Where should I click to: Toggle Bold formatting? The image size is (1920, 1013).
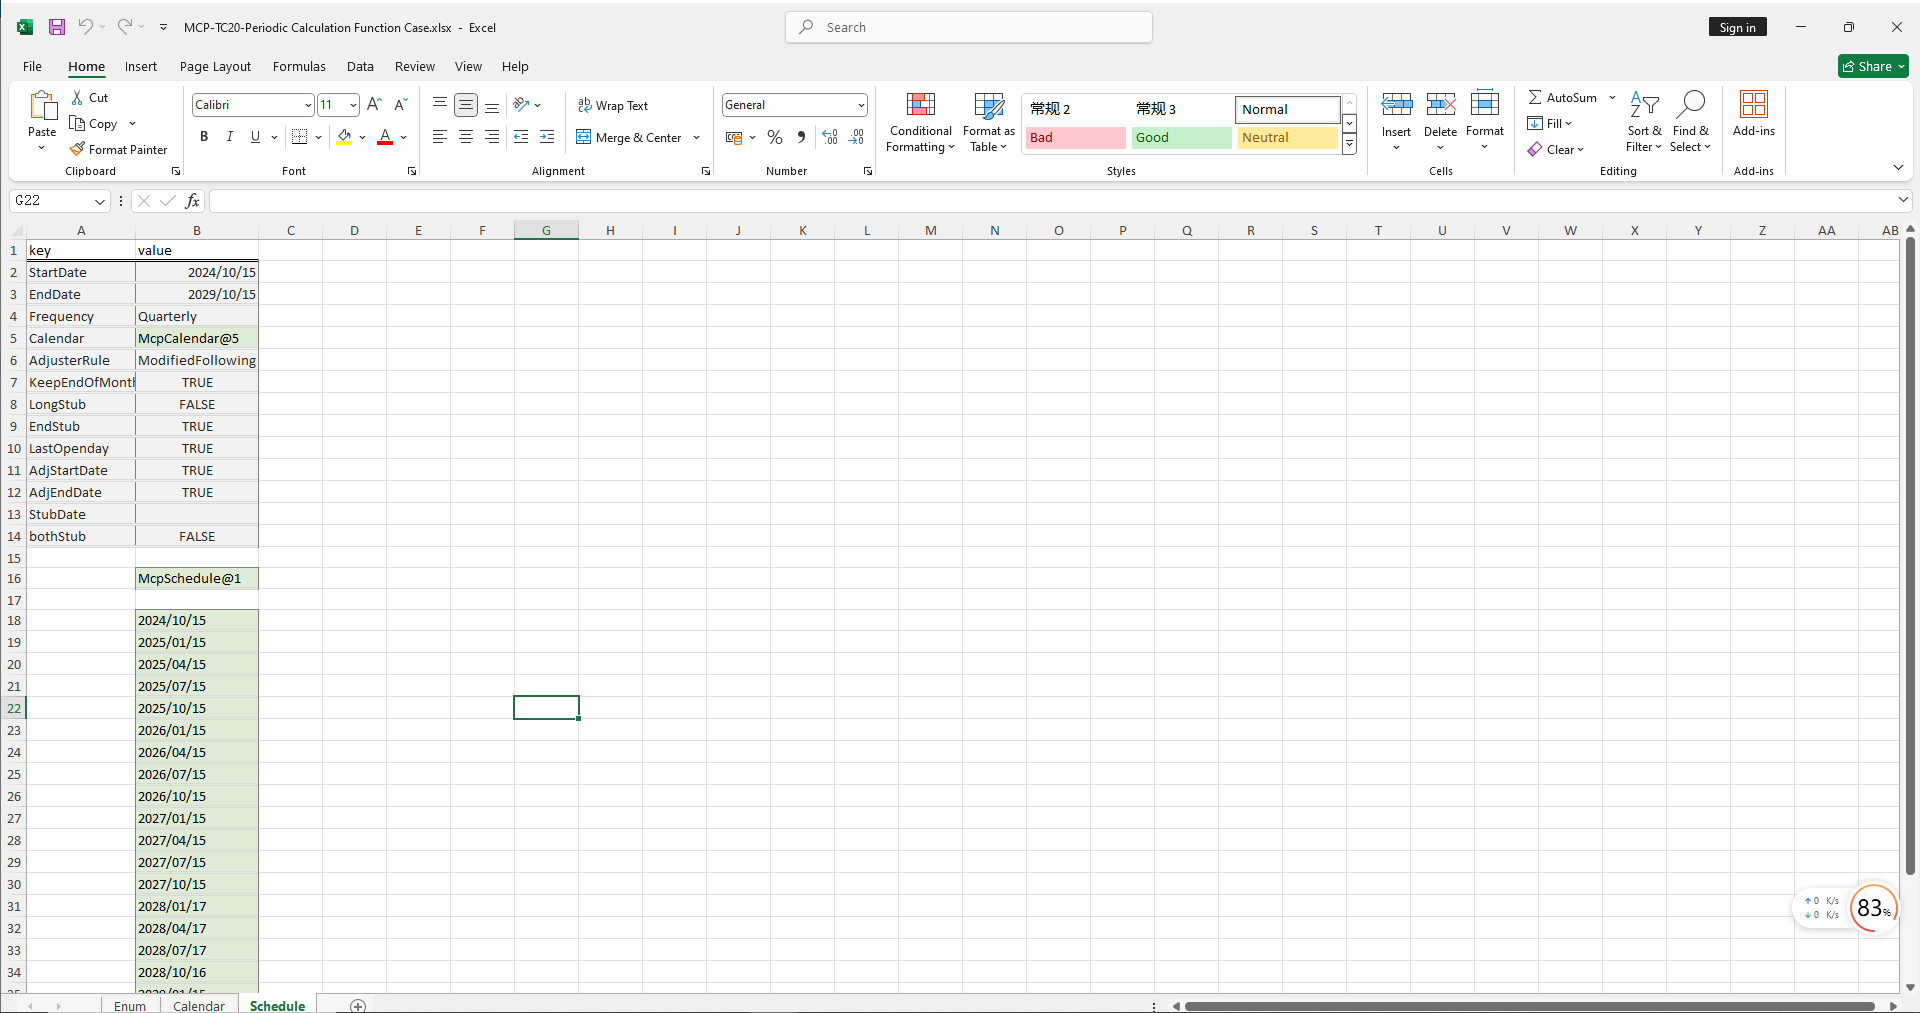[204, 137]
